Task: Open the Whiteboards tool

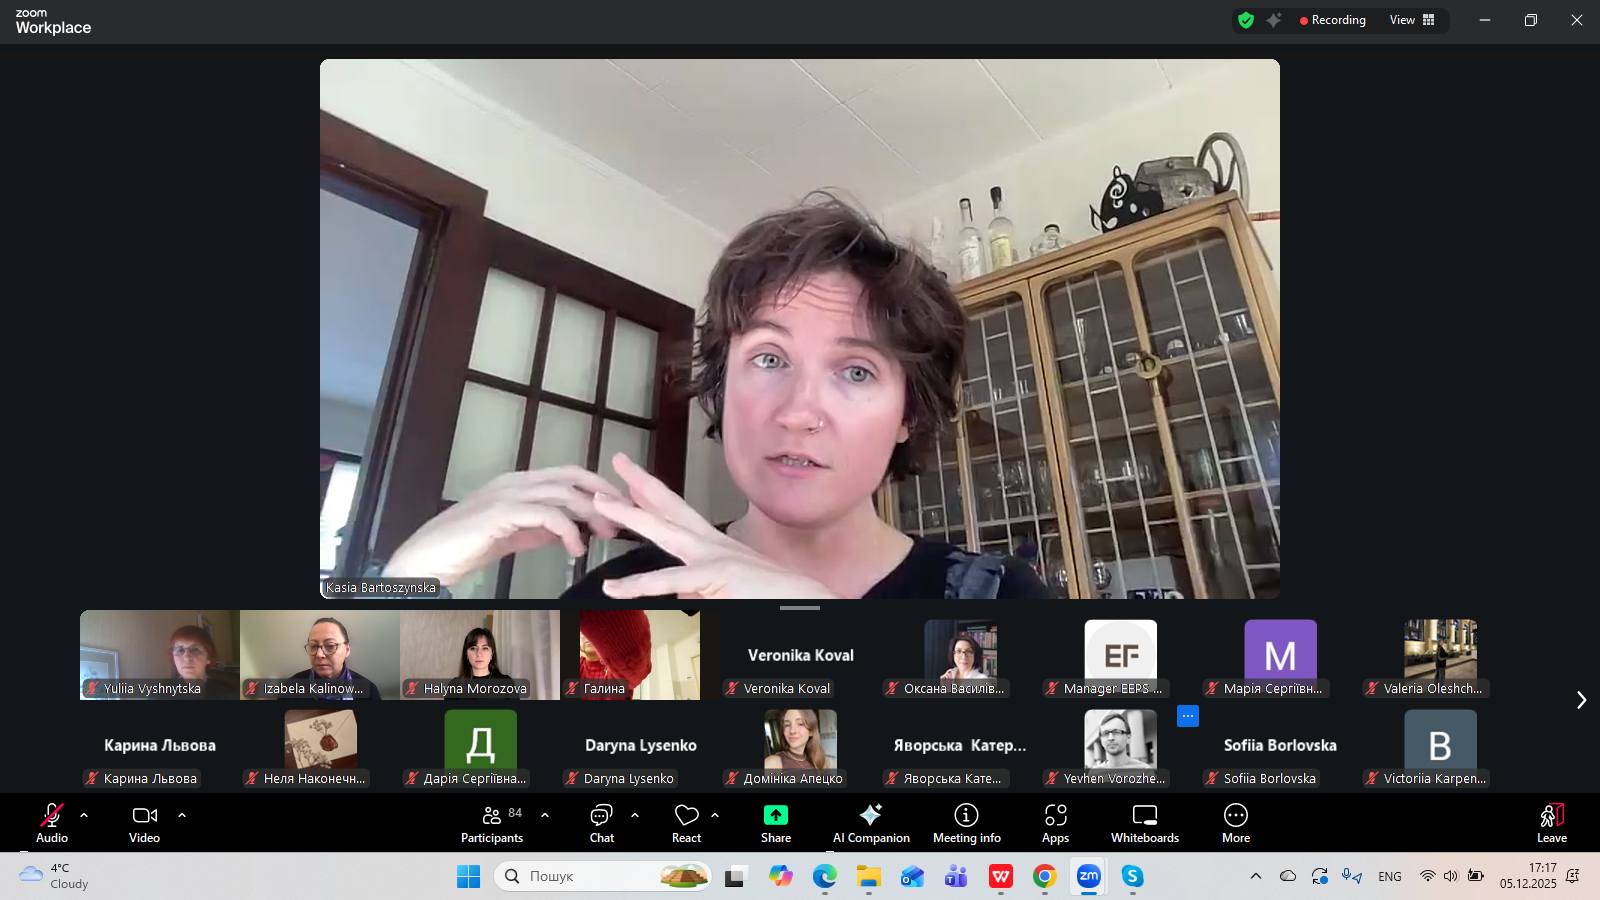Action: (x=1144, y=823)
